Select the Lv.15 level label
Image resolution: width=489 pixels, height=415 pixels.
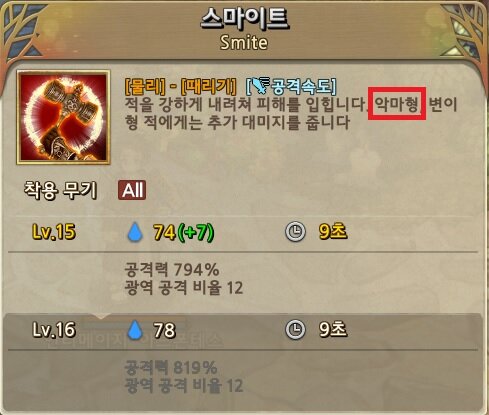[x=54, y=232]
